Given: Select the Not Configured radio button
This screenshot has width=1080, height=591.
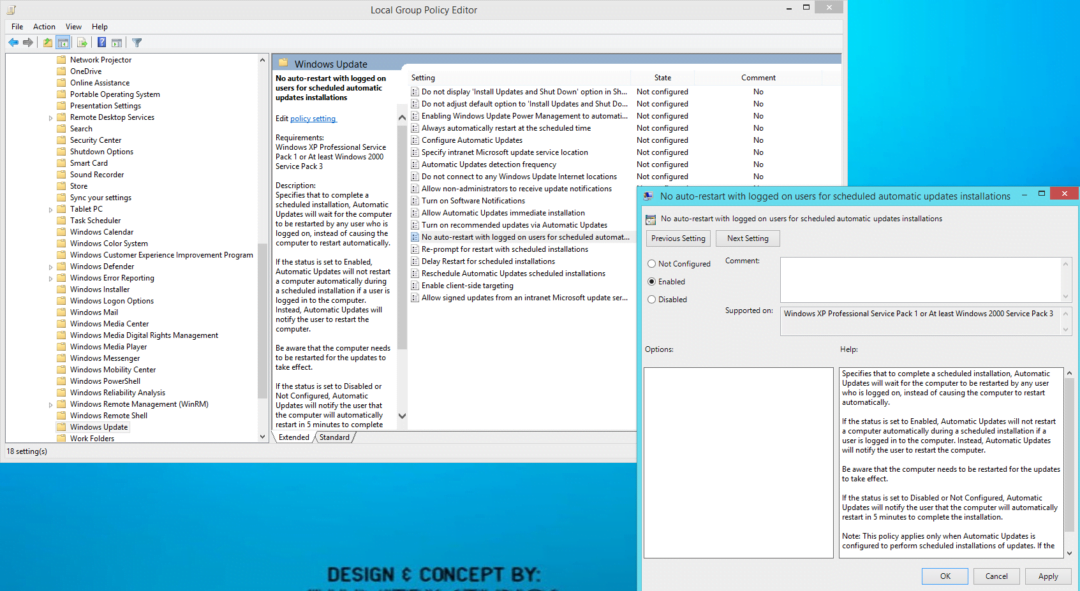Looking at the screenshot, I should click(x=650, y=263).
